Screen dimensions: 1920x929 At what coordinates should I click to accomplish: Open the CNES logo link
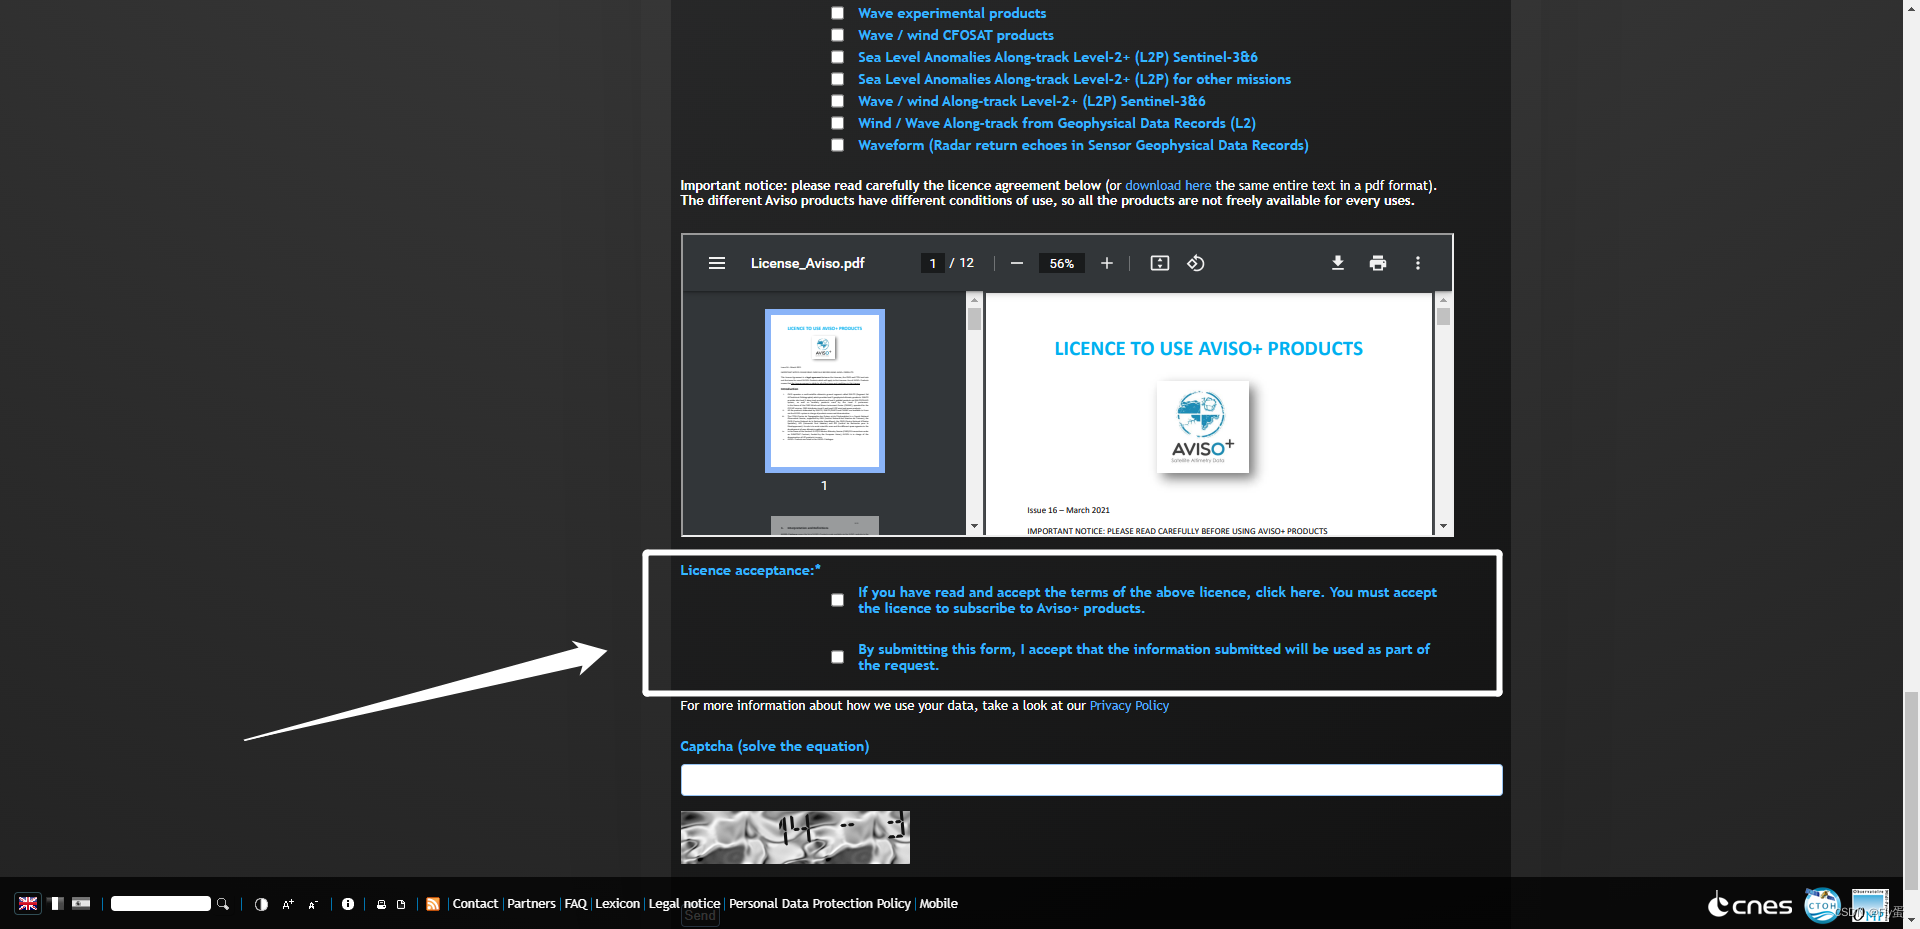click(x=1750, y=905)
